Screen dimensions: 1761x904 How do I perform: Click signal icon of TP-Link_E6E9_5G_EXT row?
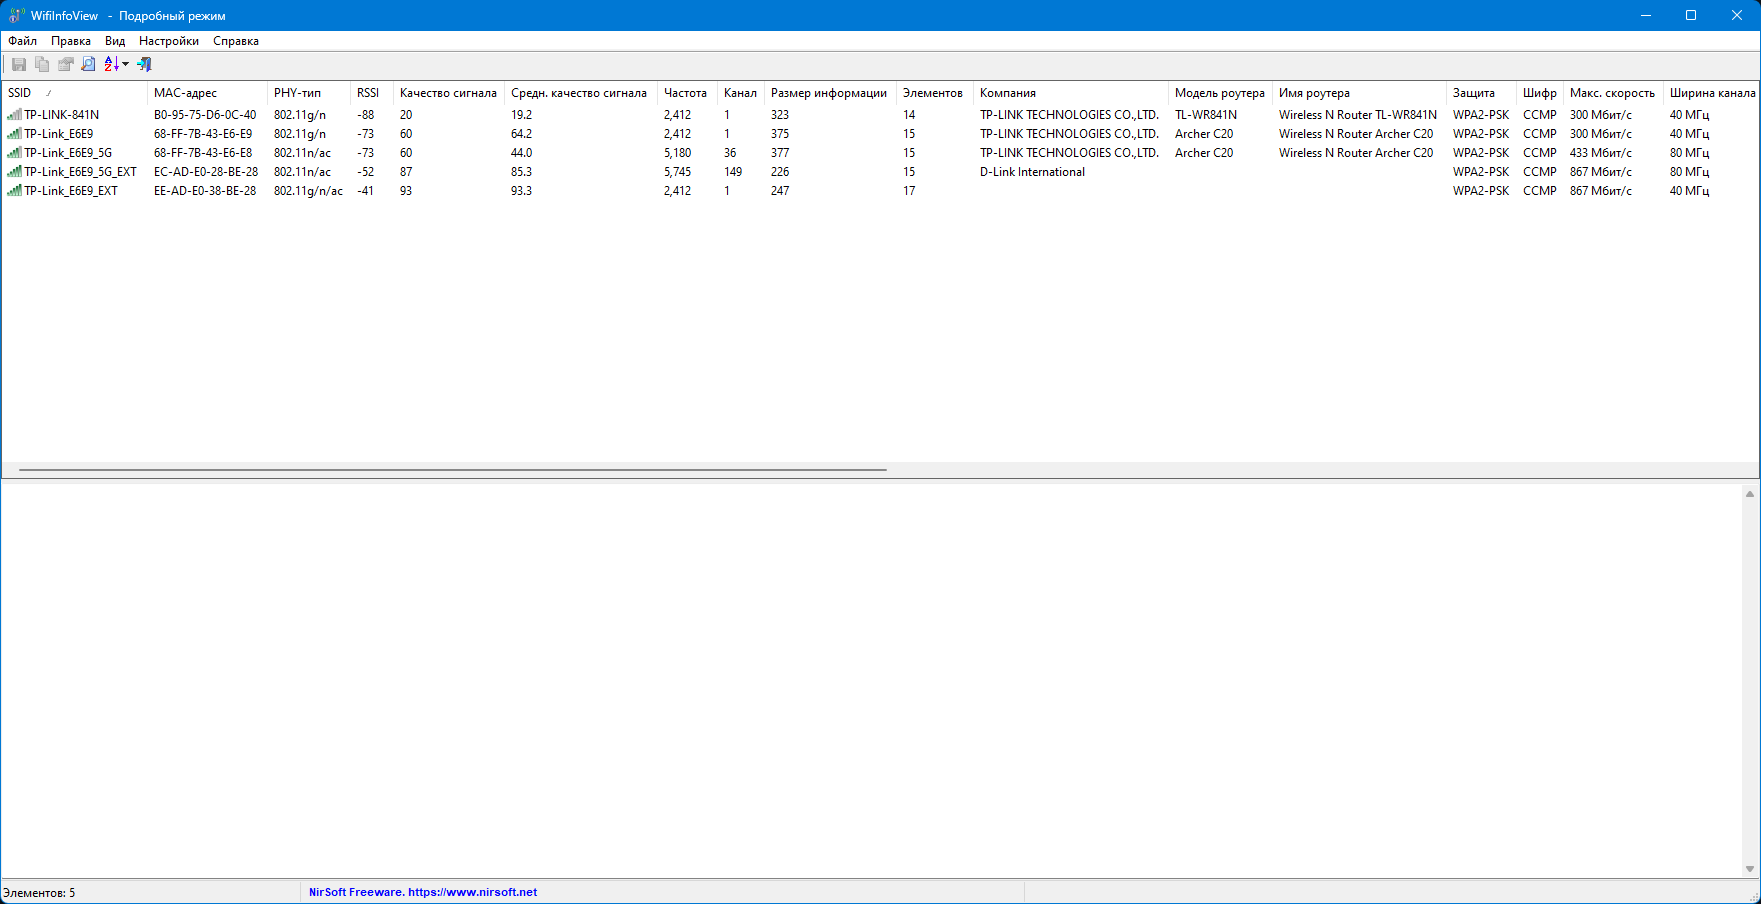(14, 172)
